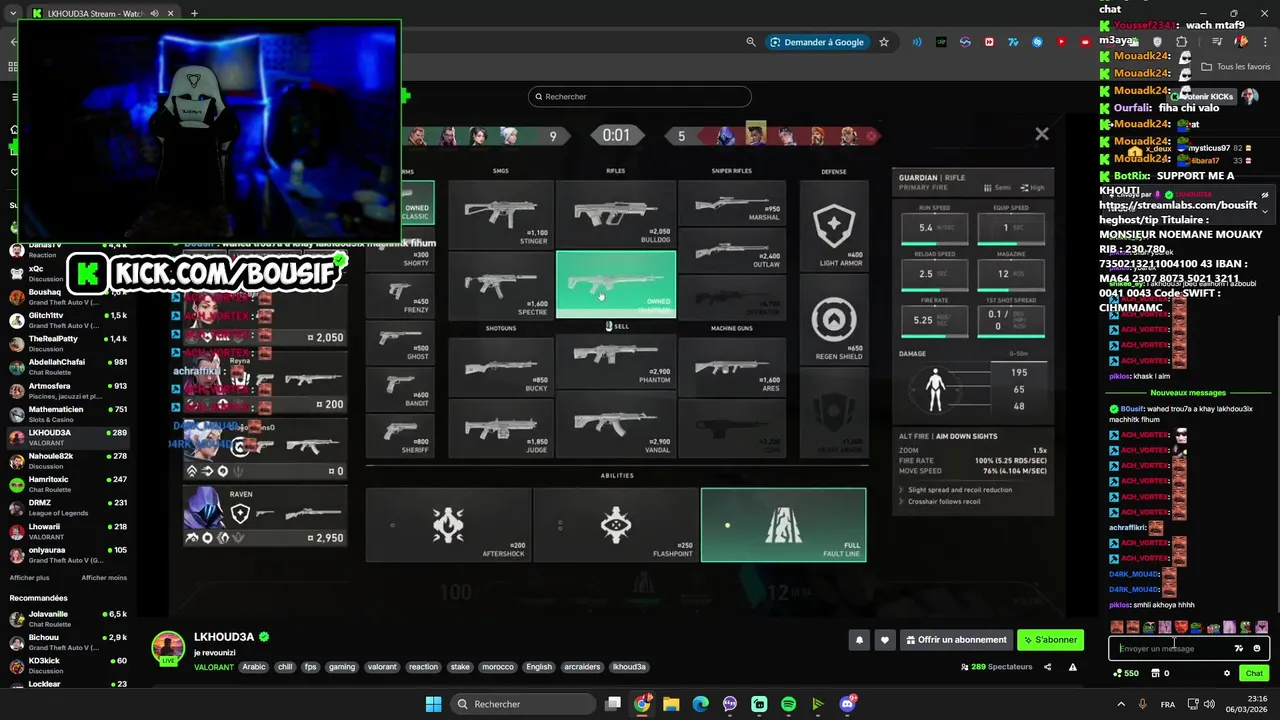
Task: Buy the Spectre SMG
Action: click(x=501, y=284)
